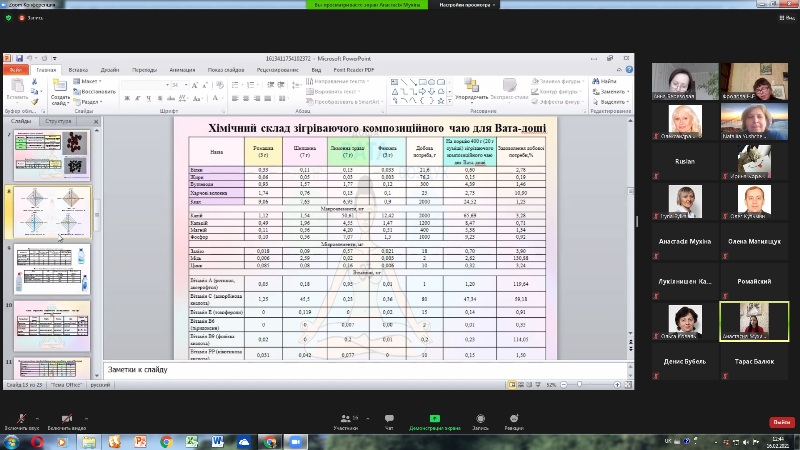Turn on video in Zoom toolbar
The height and width of the screenshot is (450, 800).
(66, 418)
